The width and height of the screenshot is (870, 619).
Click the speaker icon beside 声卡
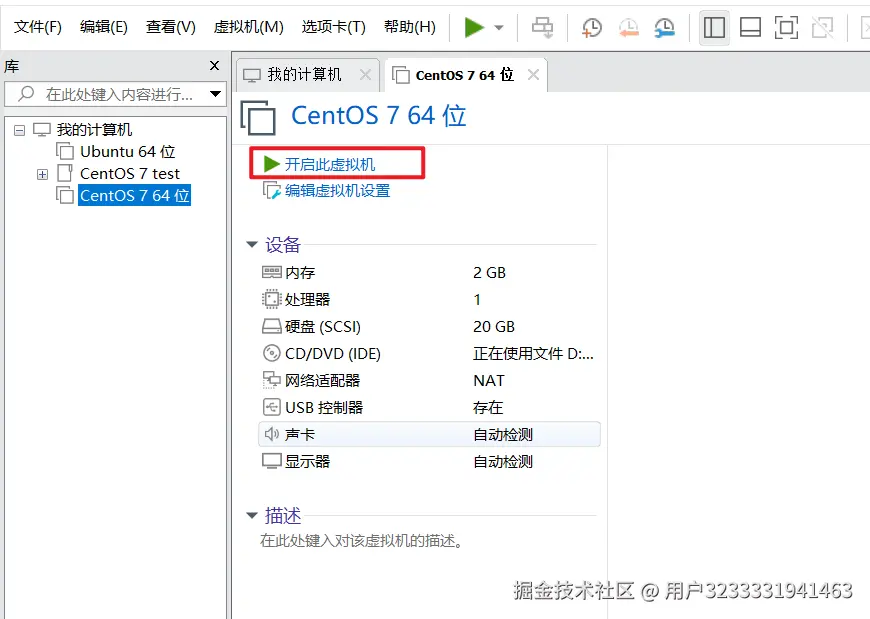(271, 434)
